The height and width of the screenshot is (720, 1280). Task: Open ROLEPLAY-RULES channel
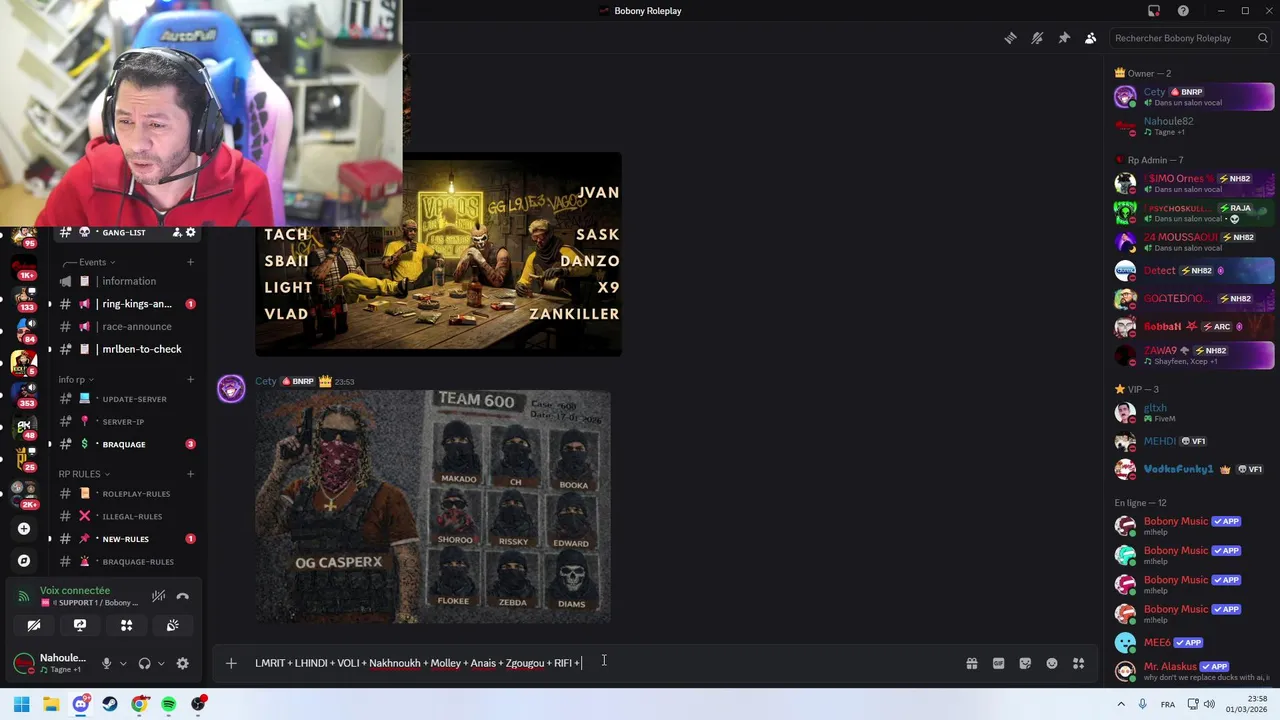(126, 493)
